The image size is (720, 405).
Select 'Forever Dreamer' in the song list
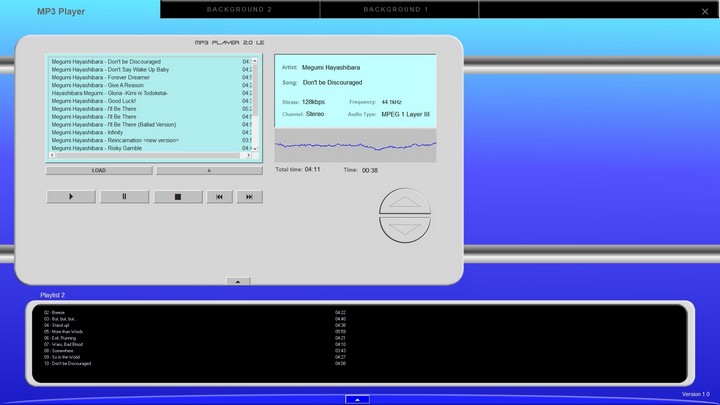tap(100, 78)
